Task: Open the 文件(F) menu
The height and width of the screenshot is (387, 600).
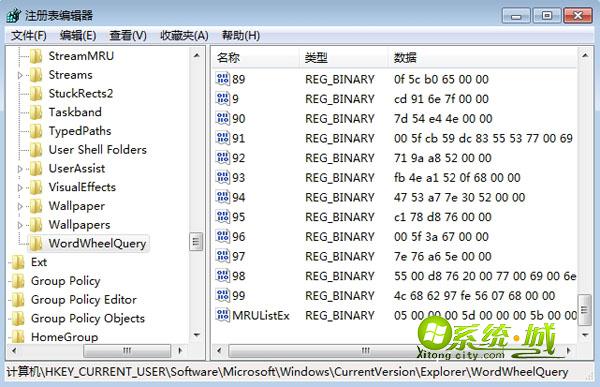Action: click(29, 36)
